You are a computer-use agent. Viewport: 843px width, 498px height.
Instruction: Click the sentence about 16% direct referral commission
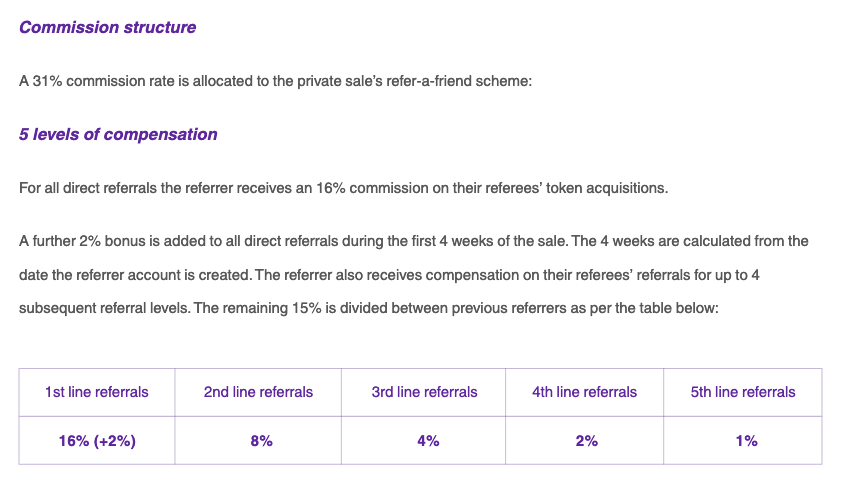coord(344,188)
